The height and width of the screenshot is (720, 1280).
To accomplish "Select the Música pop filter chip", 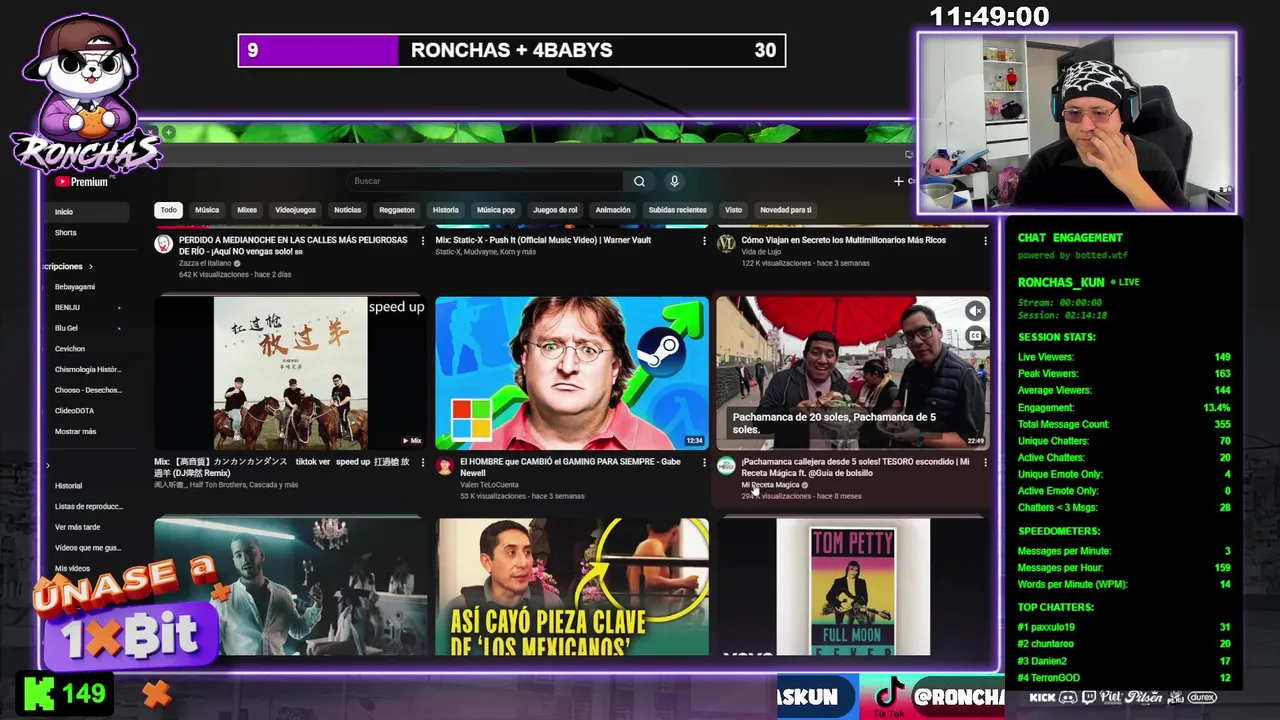I will click(496, 210).
